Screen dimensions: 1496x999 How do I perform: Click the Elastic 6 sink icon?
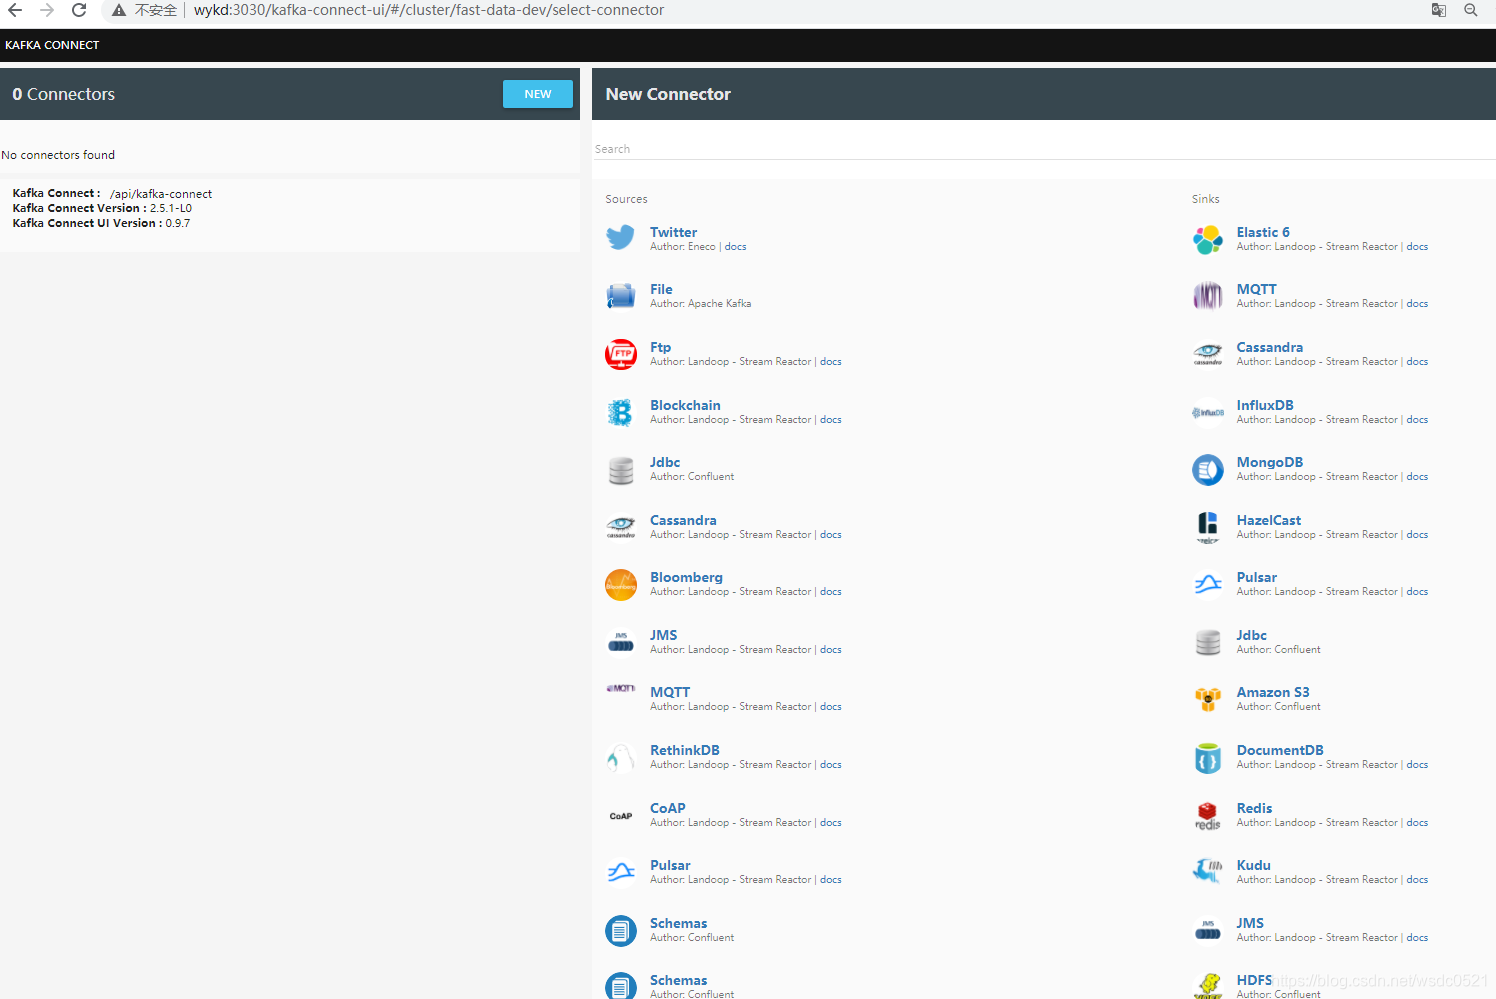click(1208, 239)
